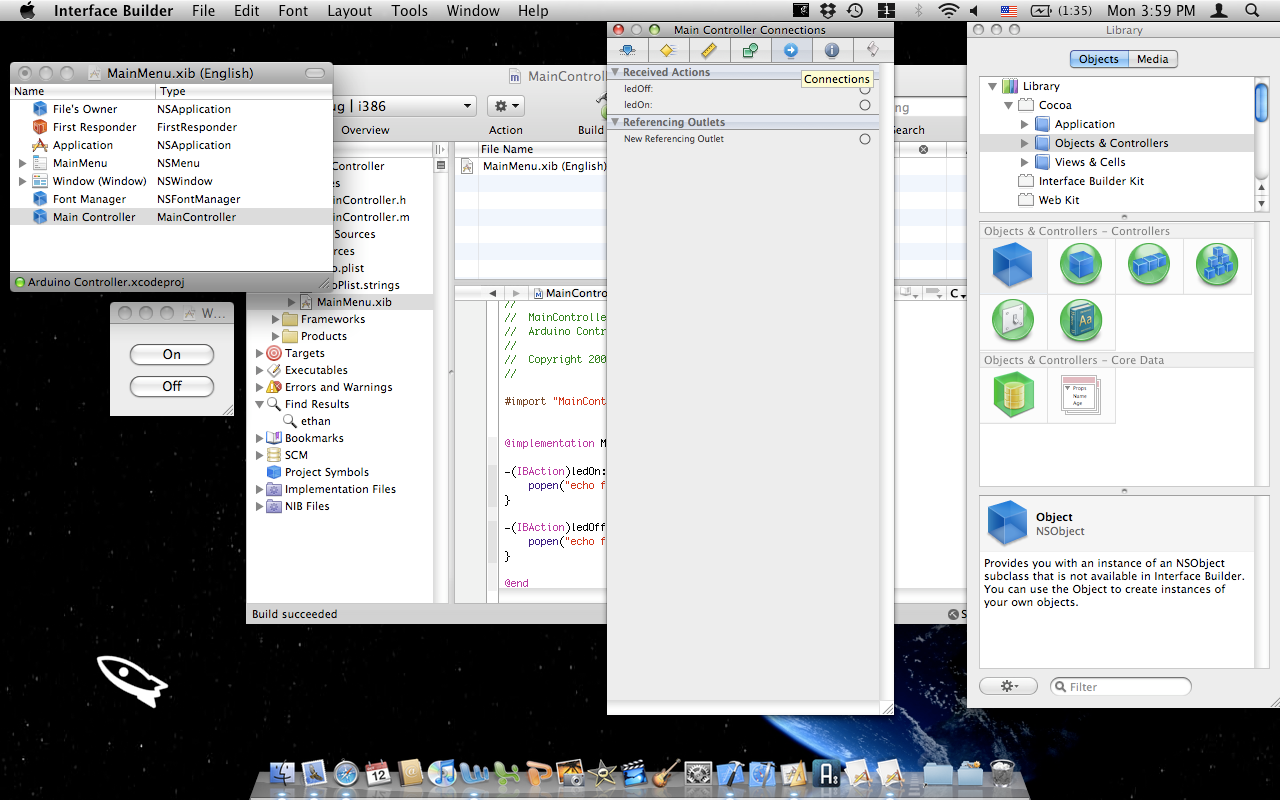
Task: Open the Library gear action menu
Action: pyautogui.click(x=1009, y=686)
